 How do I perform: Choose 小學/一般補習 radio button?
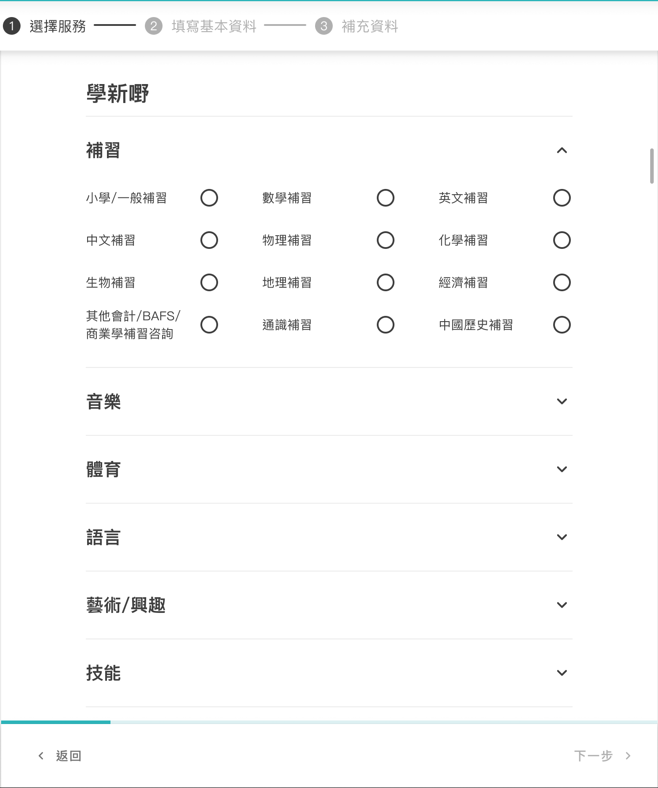pyautogui.click(x=209, y=198)
